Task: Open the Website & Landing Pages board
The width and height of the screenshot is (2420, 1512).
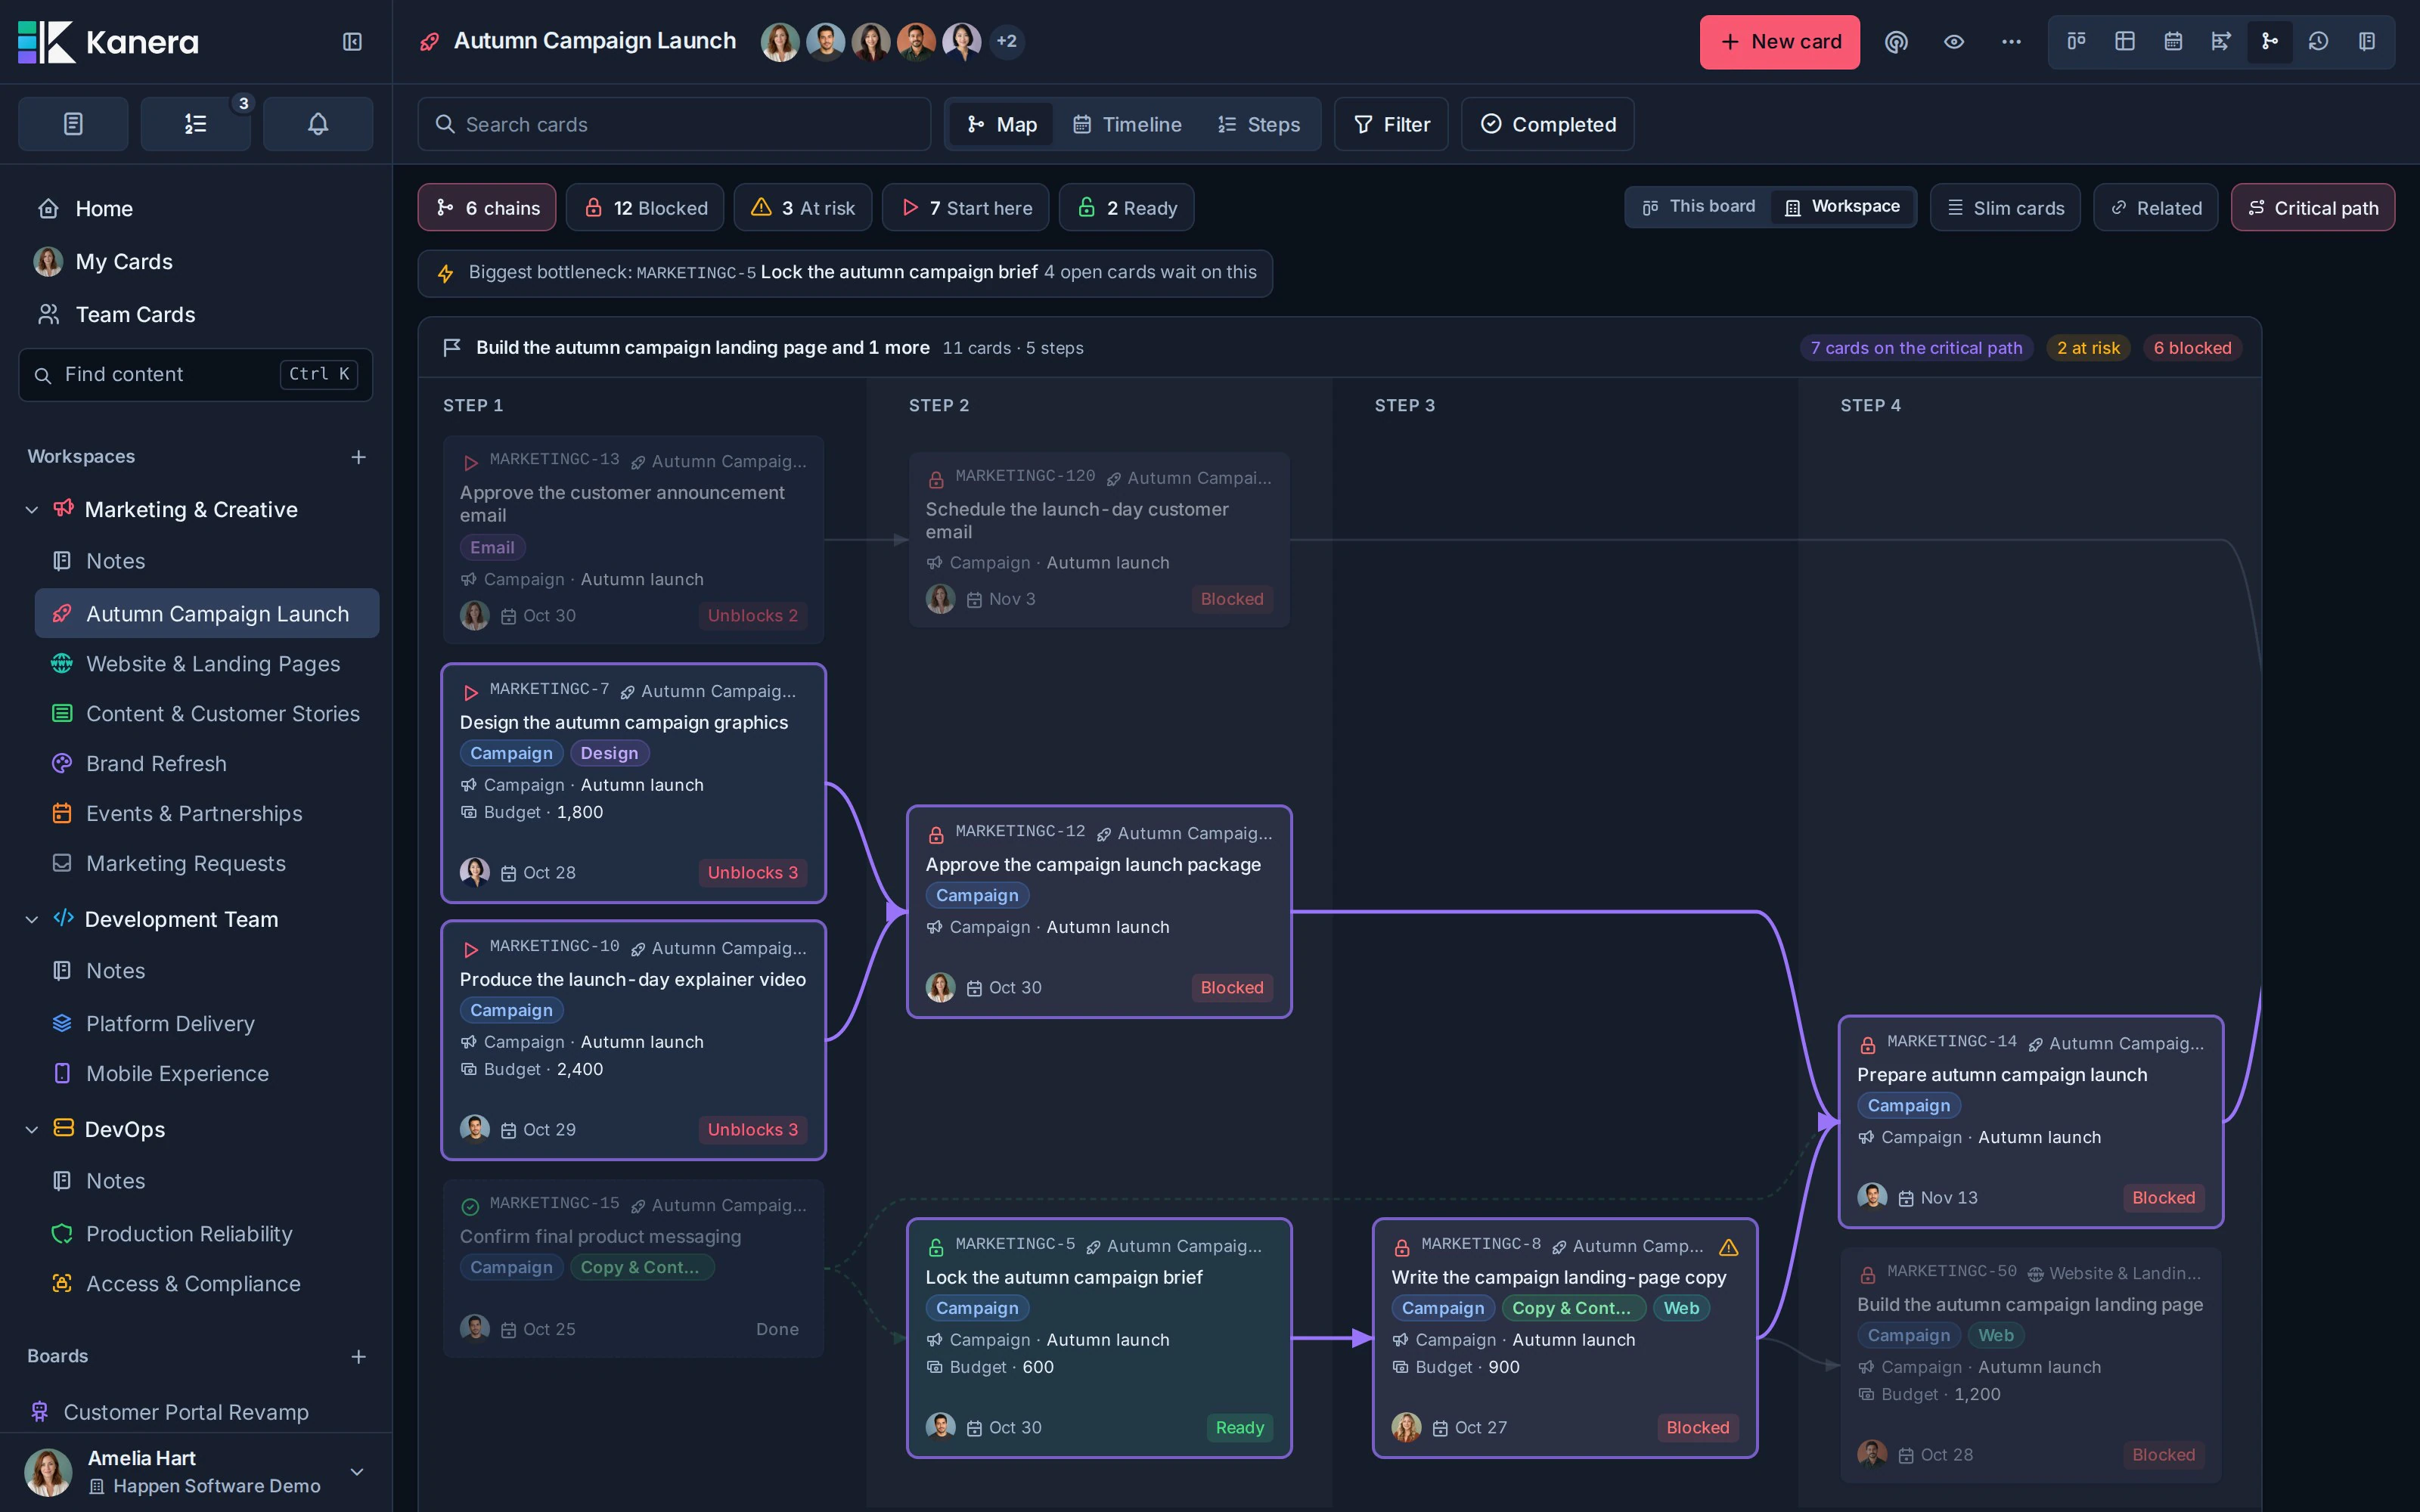Action: point(207,664)
